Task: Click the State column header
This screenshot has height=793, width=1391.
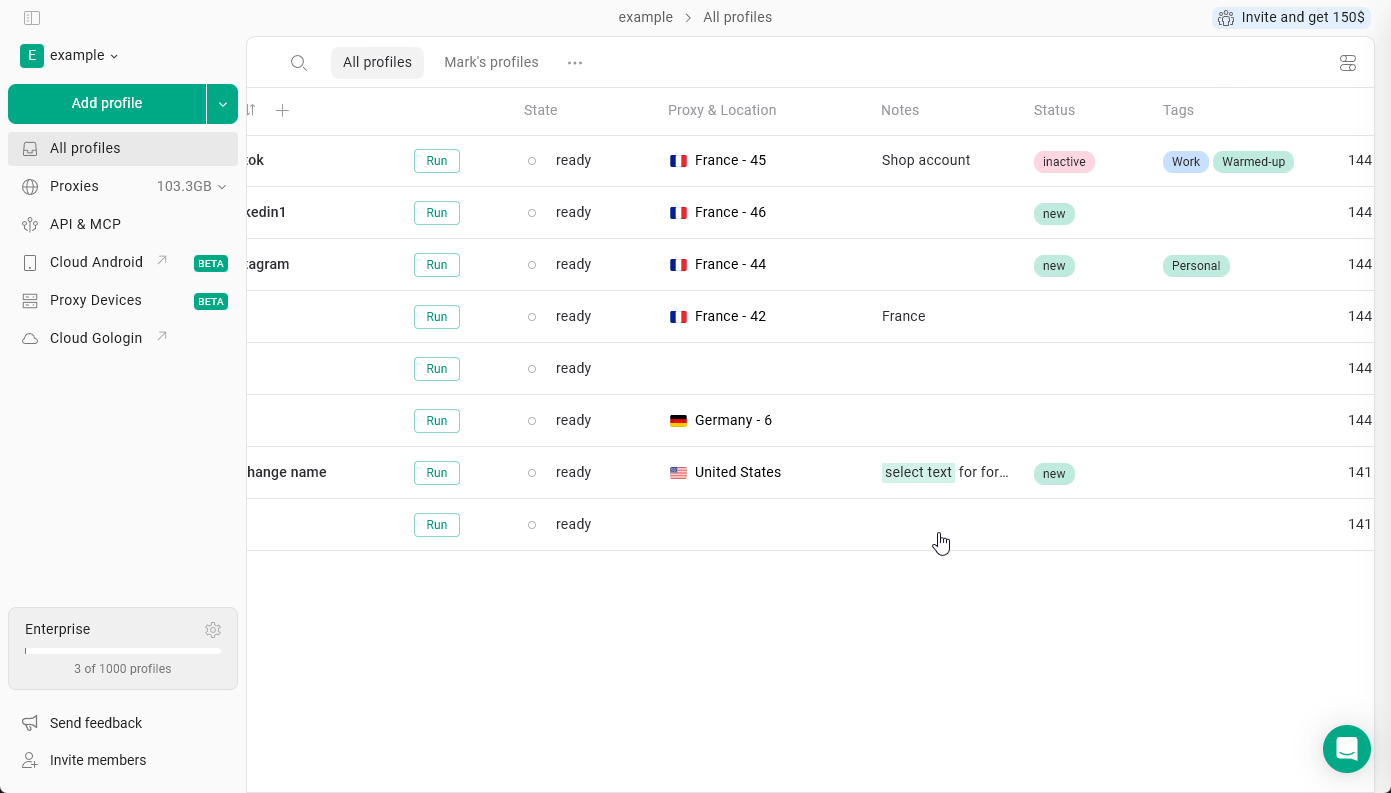Action: point(540,110)
